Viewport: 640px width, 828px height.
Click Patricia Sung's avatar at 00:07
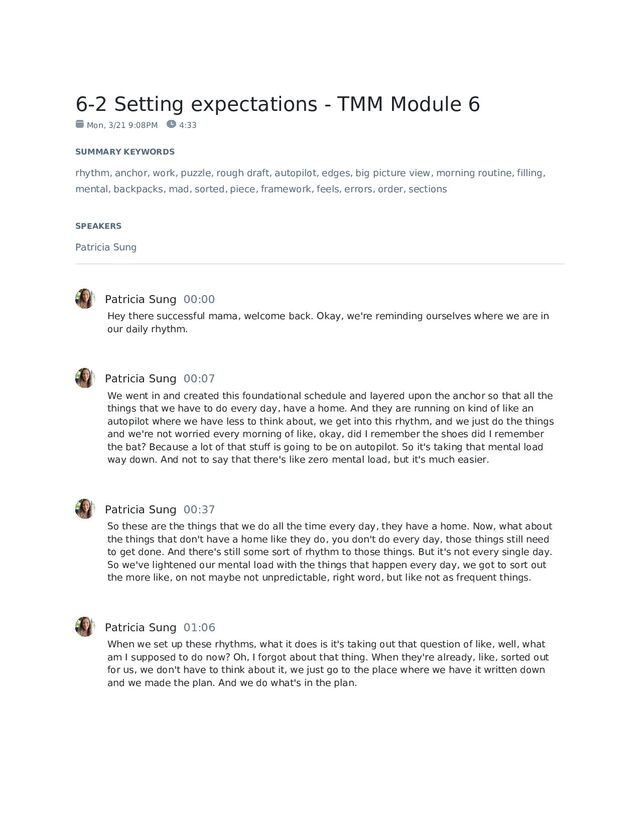(x=85, y=378)
